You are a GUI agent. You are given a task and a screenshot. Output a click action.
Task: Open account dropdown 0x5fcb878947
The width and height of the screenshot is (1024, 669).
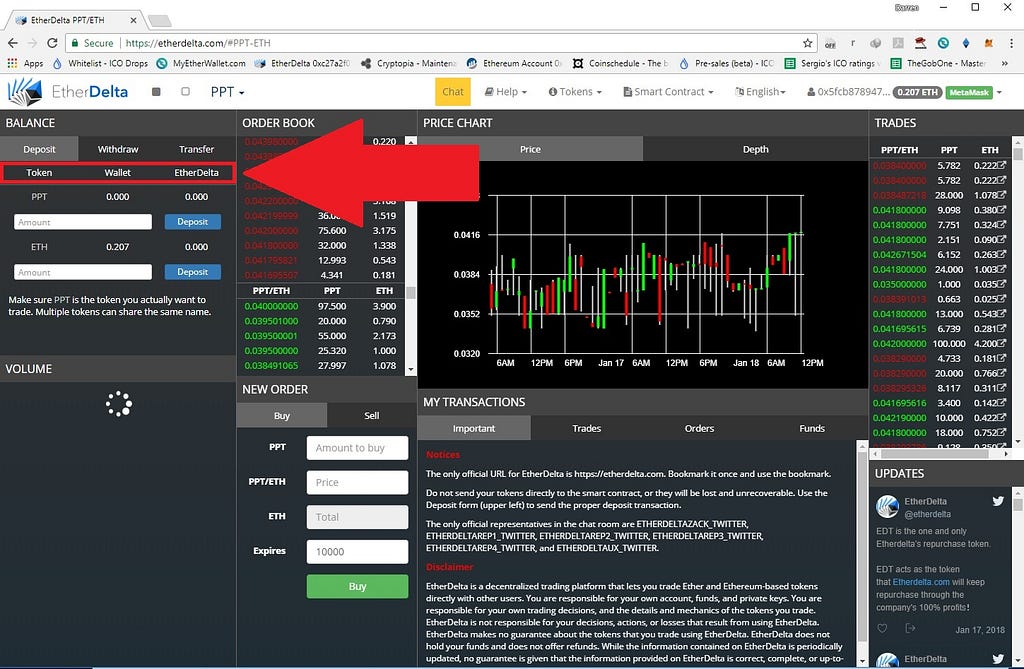(848, 92)
